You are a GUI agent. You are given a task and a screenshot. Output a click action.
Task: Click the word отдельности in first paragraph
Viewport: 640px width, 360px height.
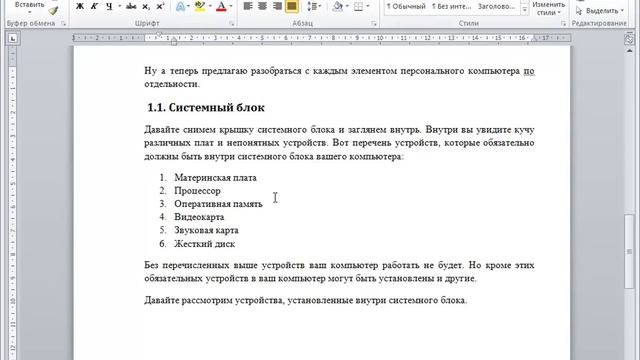click(x=171, y=84)
